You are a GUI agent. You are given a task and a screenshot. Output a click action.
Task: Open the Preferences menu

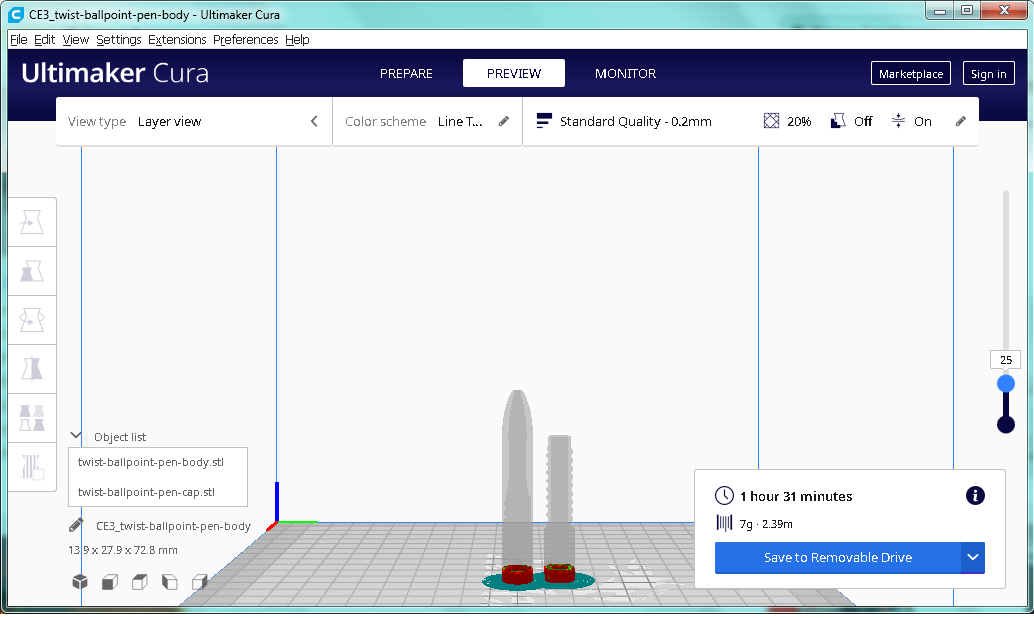point(245,40)
